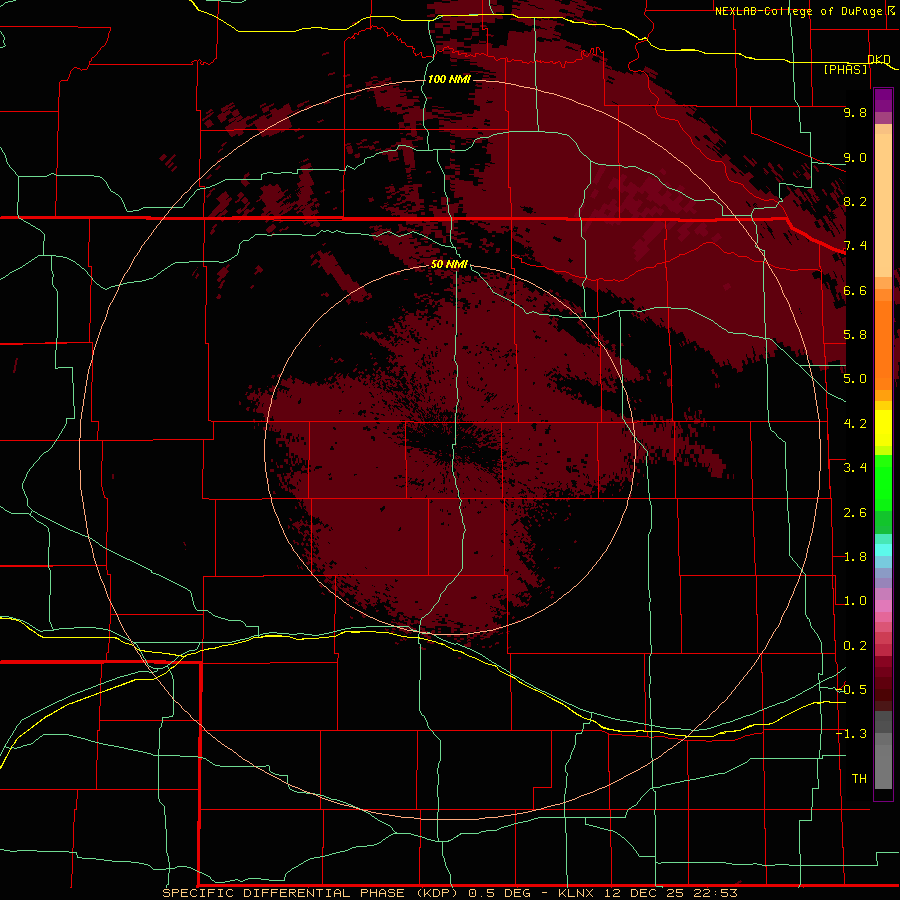Click the 8.2 value on color scale
900x900 pixels.
coord(855,201)
